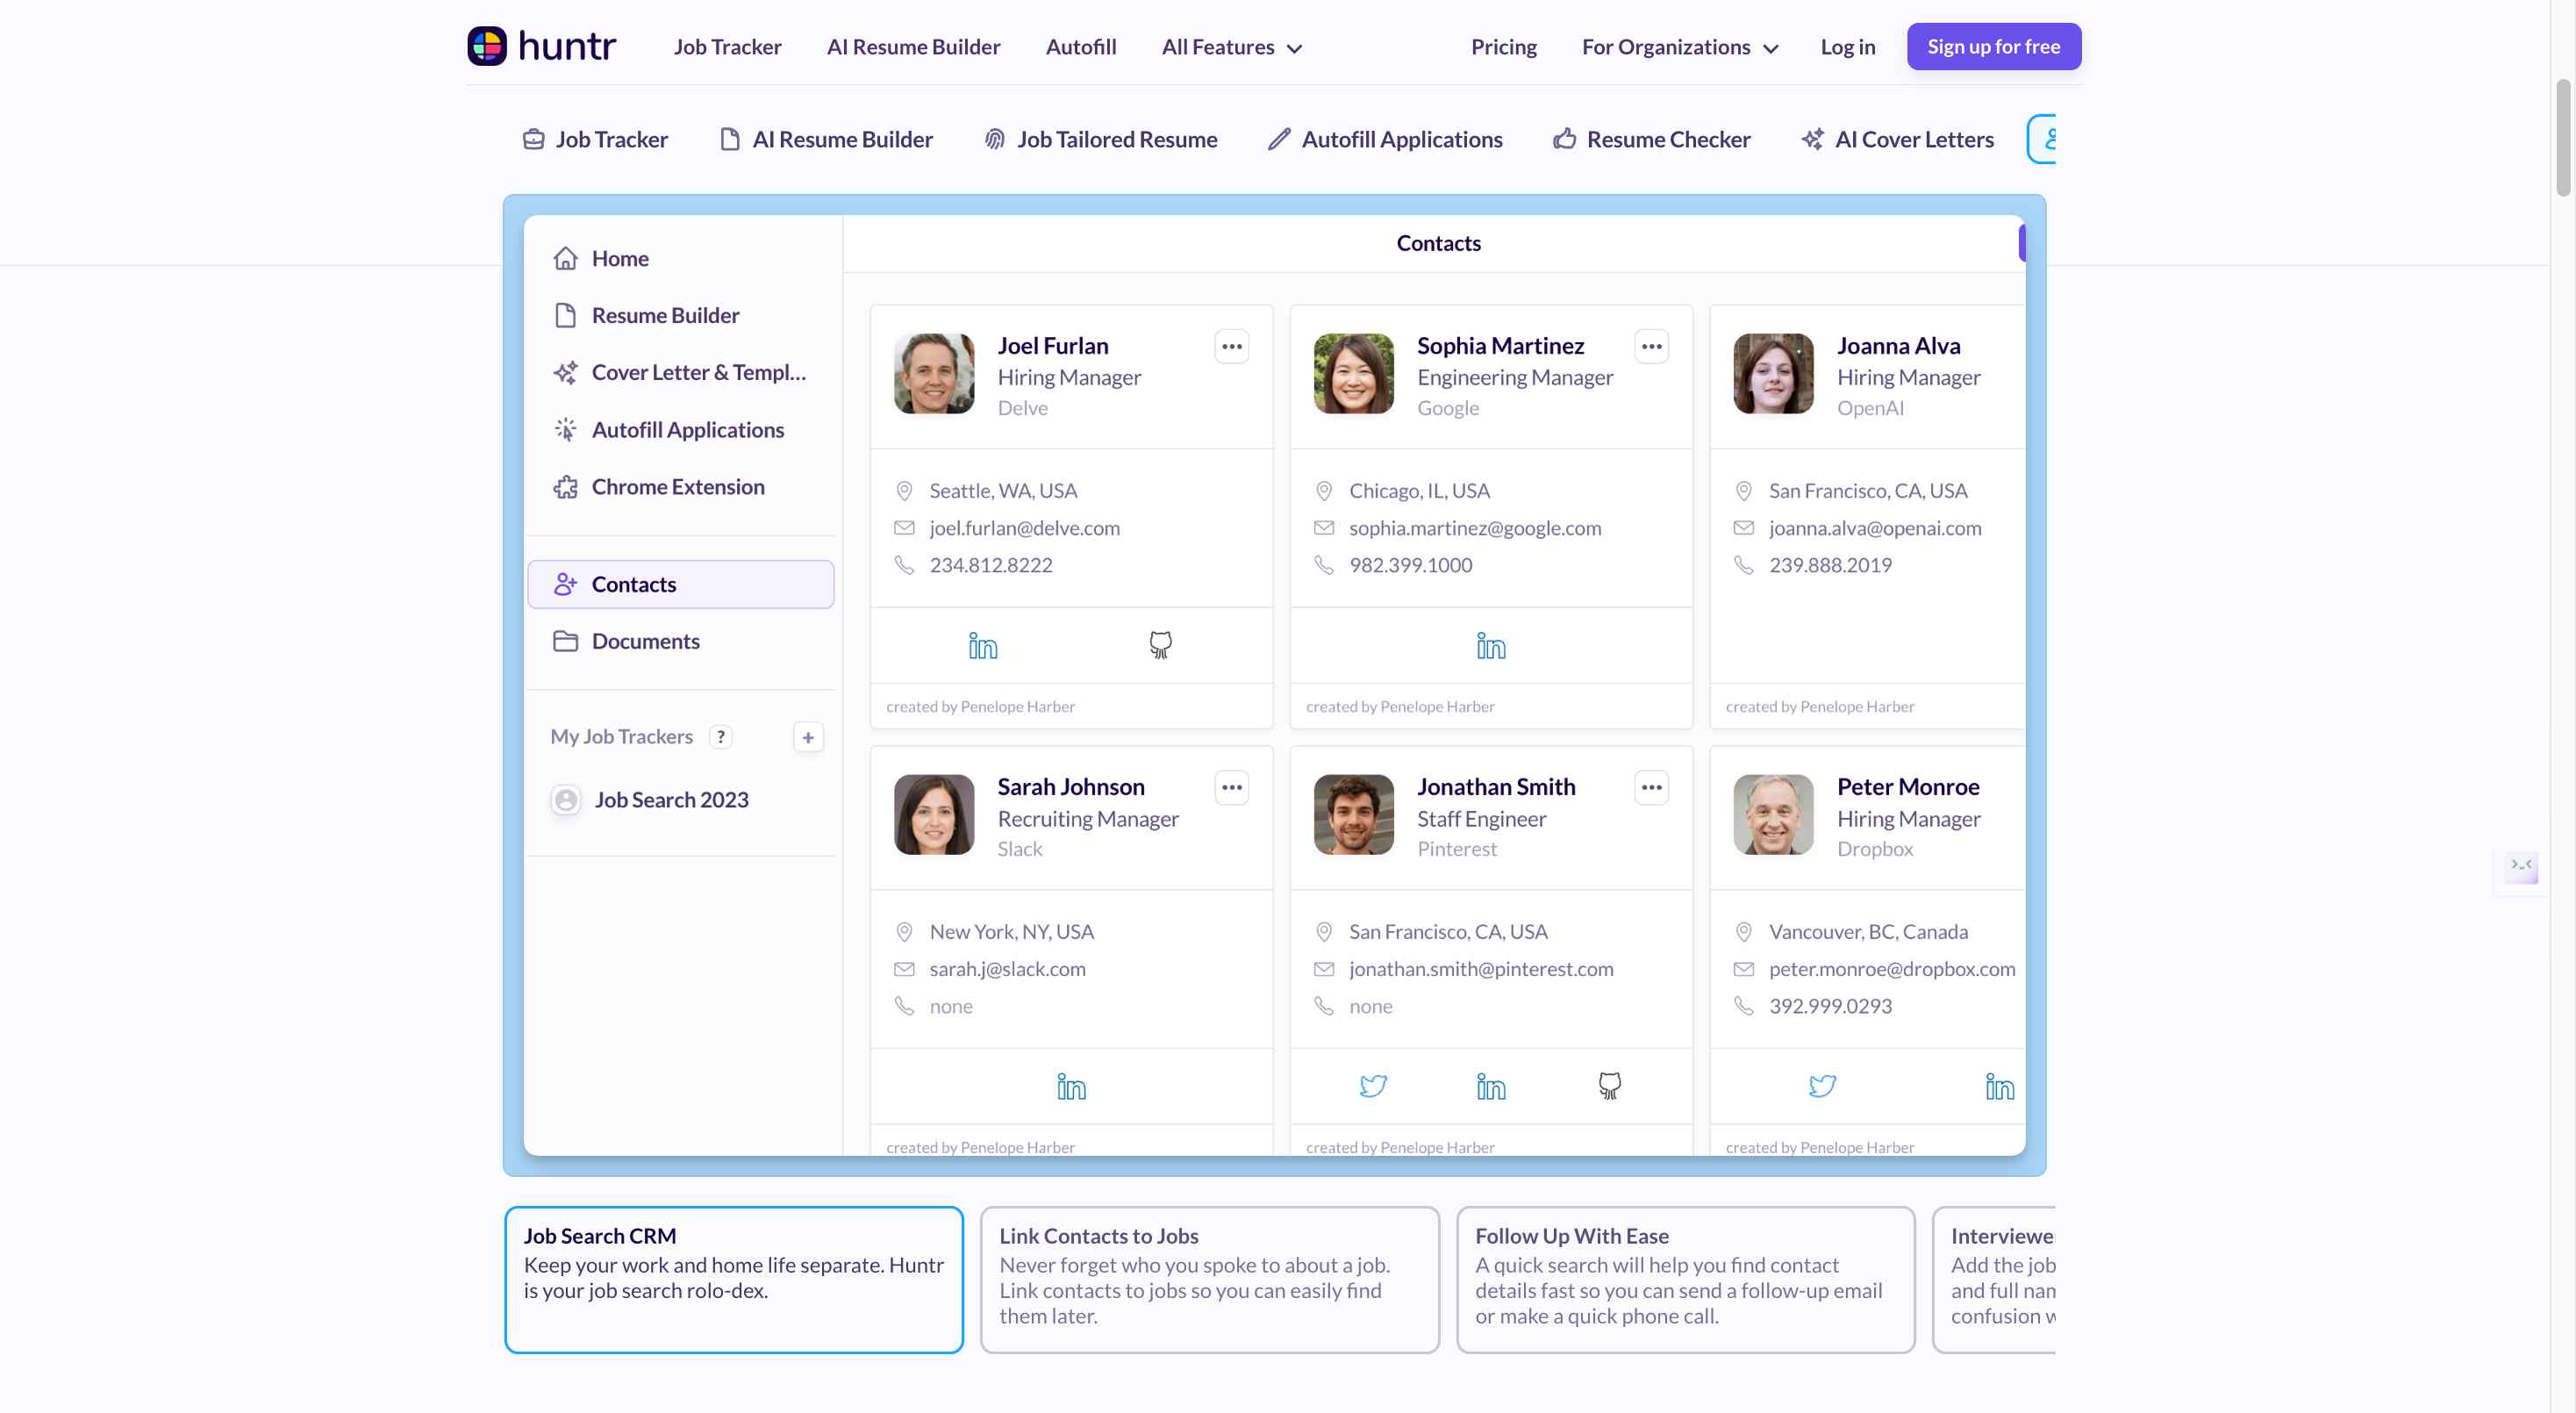Switch to the AI Cover Letters feature tab
Screen dimensions: 2576x1413
[1897, 139]
